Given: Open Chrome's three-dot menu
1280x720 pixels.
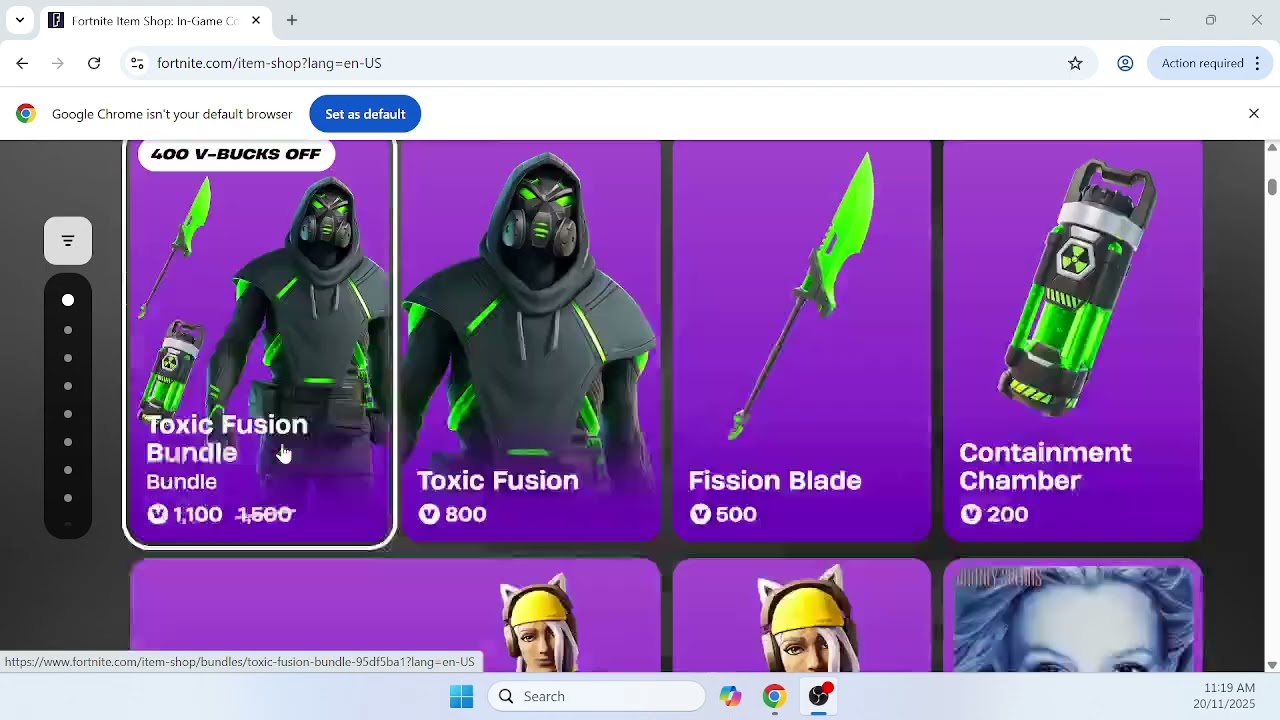Looking at the screenshot, I should tap(1258, 63).
